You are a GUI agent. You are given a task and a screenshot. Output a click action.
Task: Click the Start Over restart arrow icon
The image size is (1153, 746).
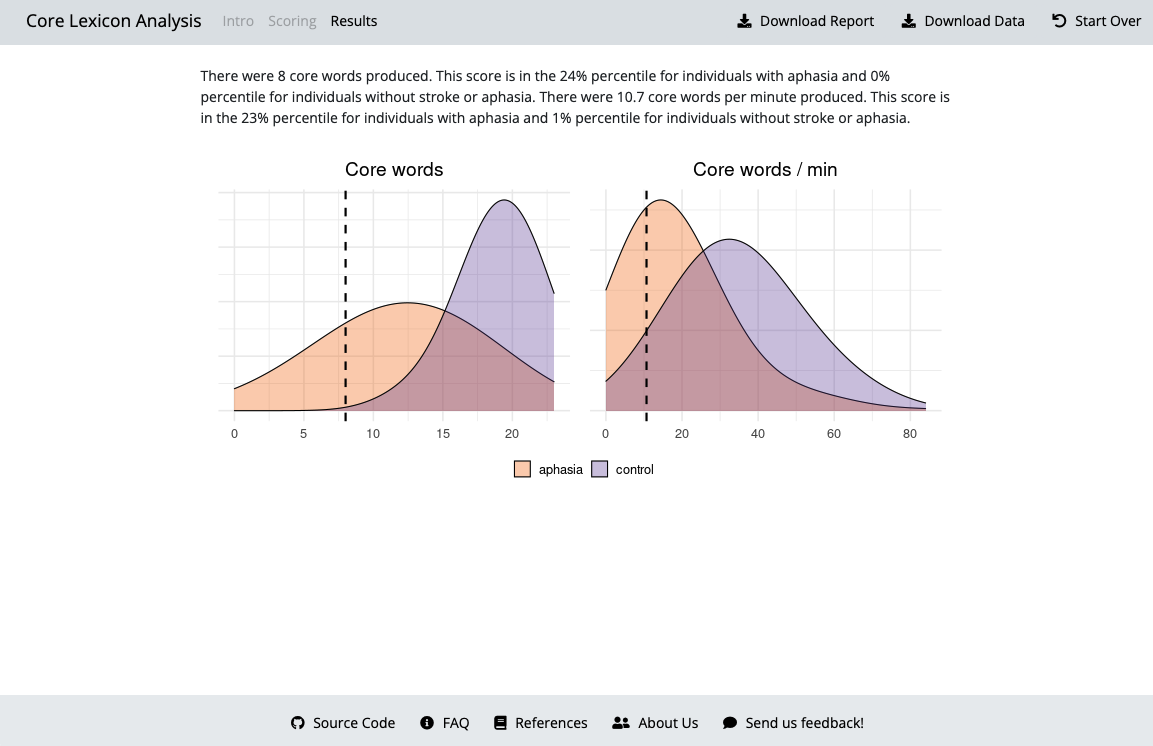1059,21
